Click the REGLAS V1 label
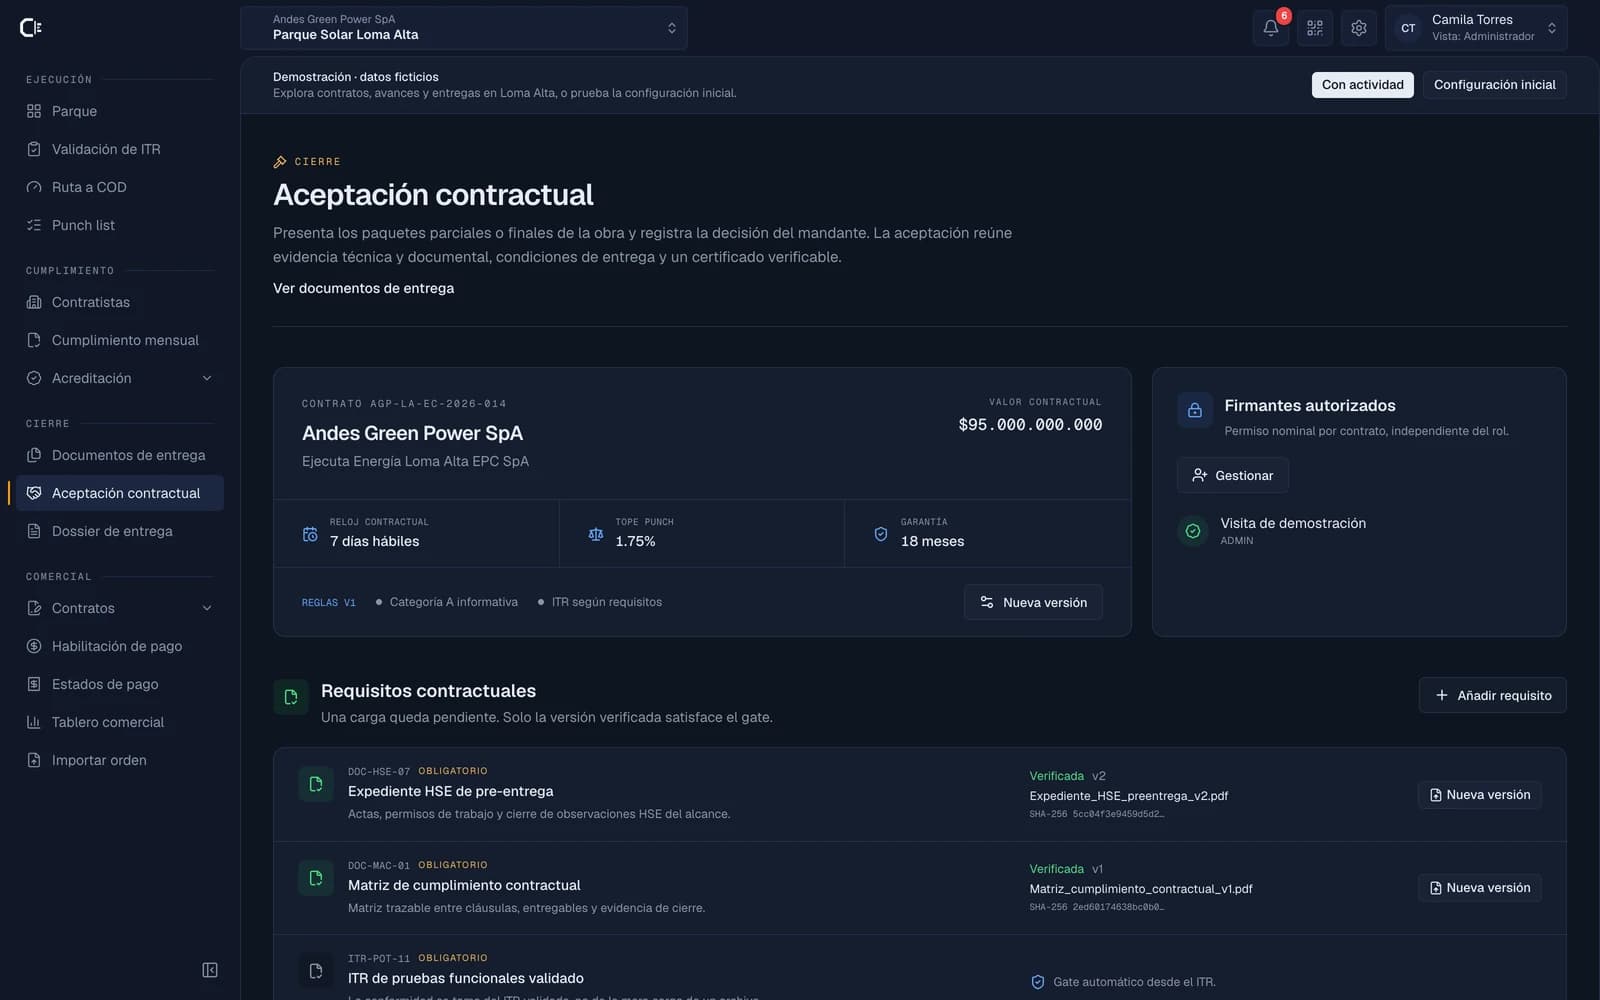 point(329,602)
